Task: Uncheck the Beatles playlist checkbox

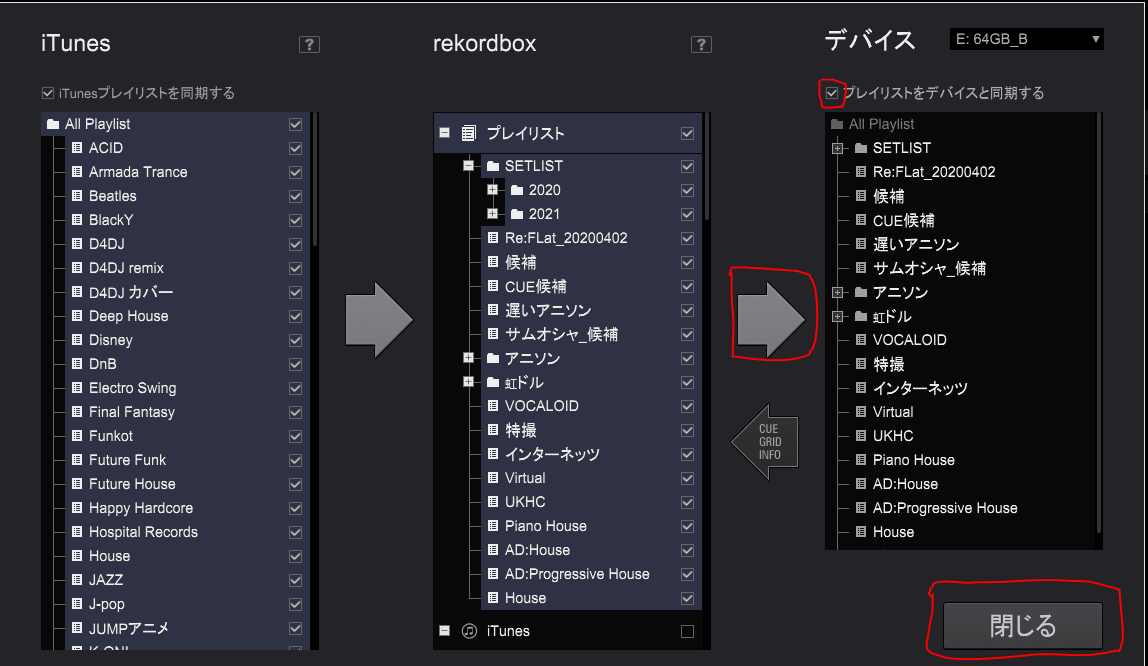Action: 295,196
